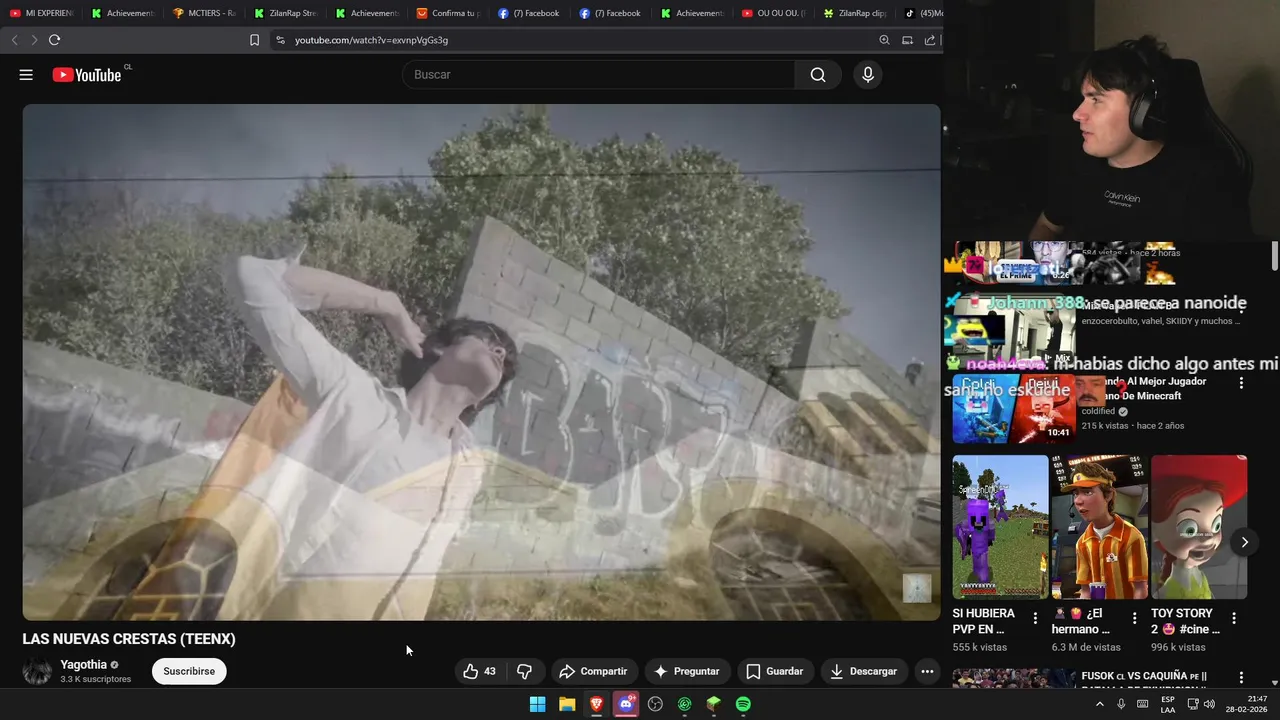Open options for El hermano short
Viewport: 1280px width, 720px height.
1134,618
